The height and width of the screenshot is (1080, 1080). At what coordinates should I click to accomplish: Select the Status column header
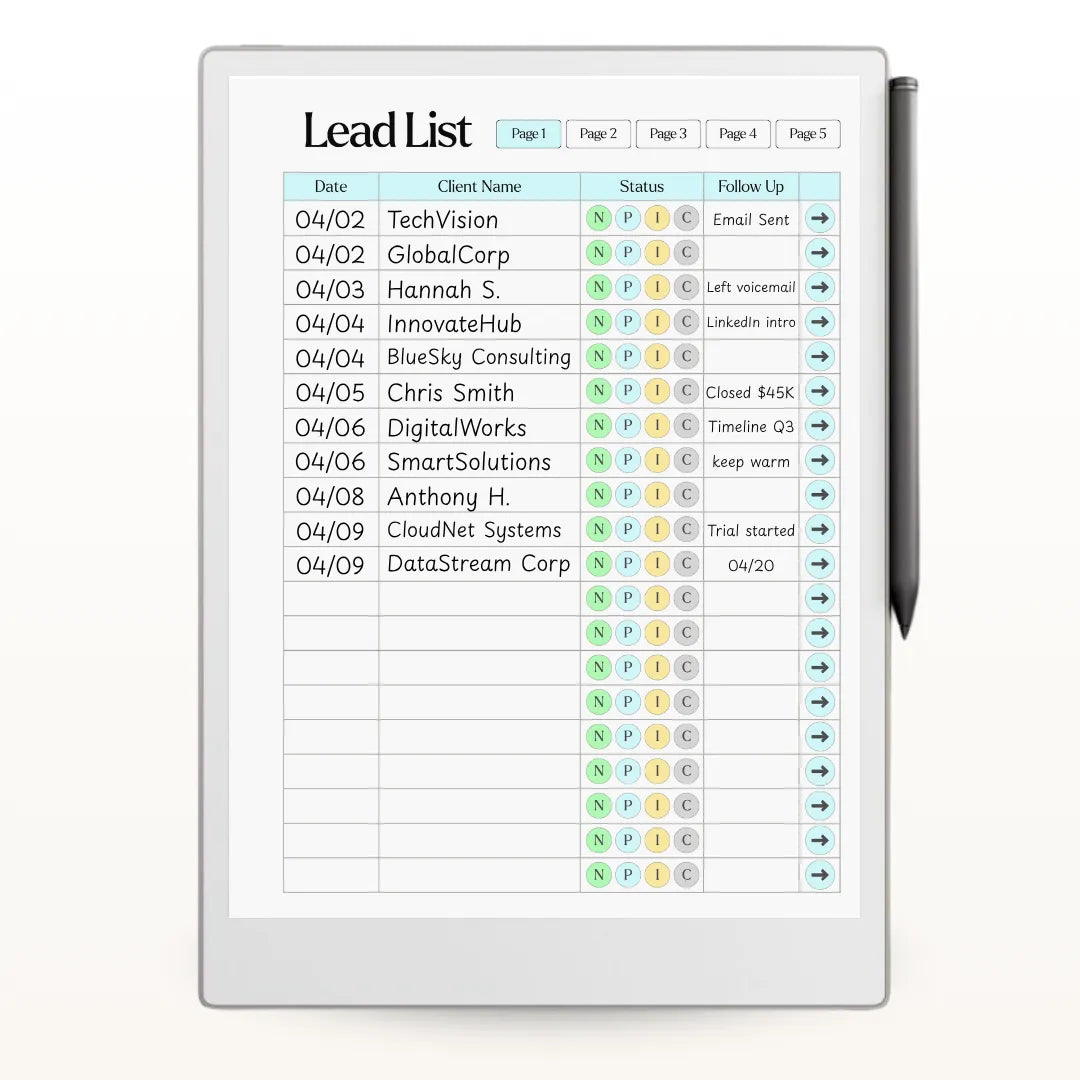tap(641, 187)
